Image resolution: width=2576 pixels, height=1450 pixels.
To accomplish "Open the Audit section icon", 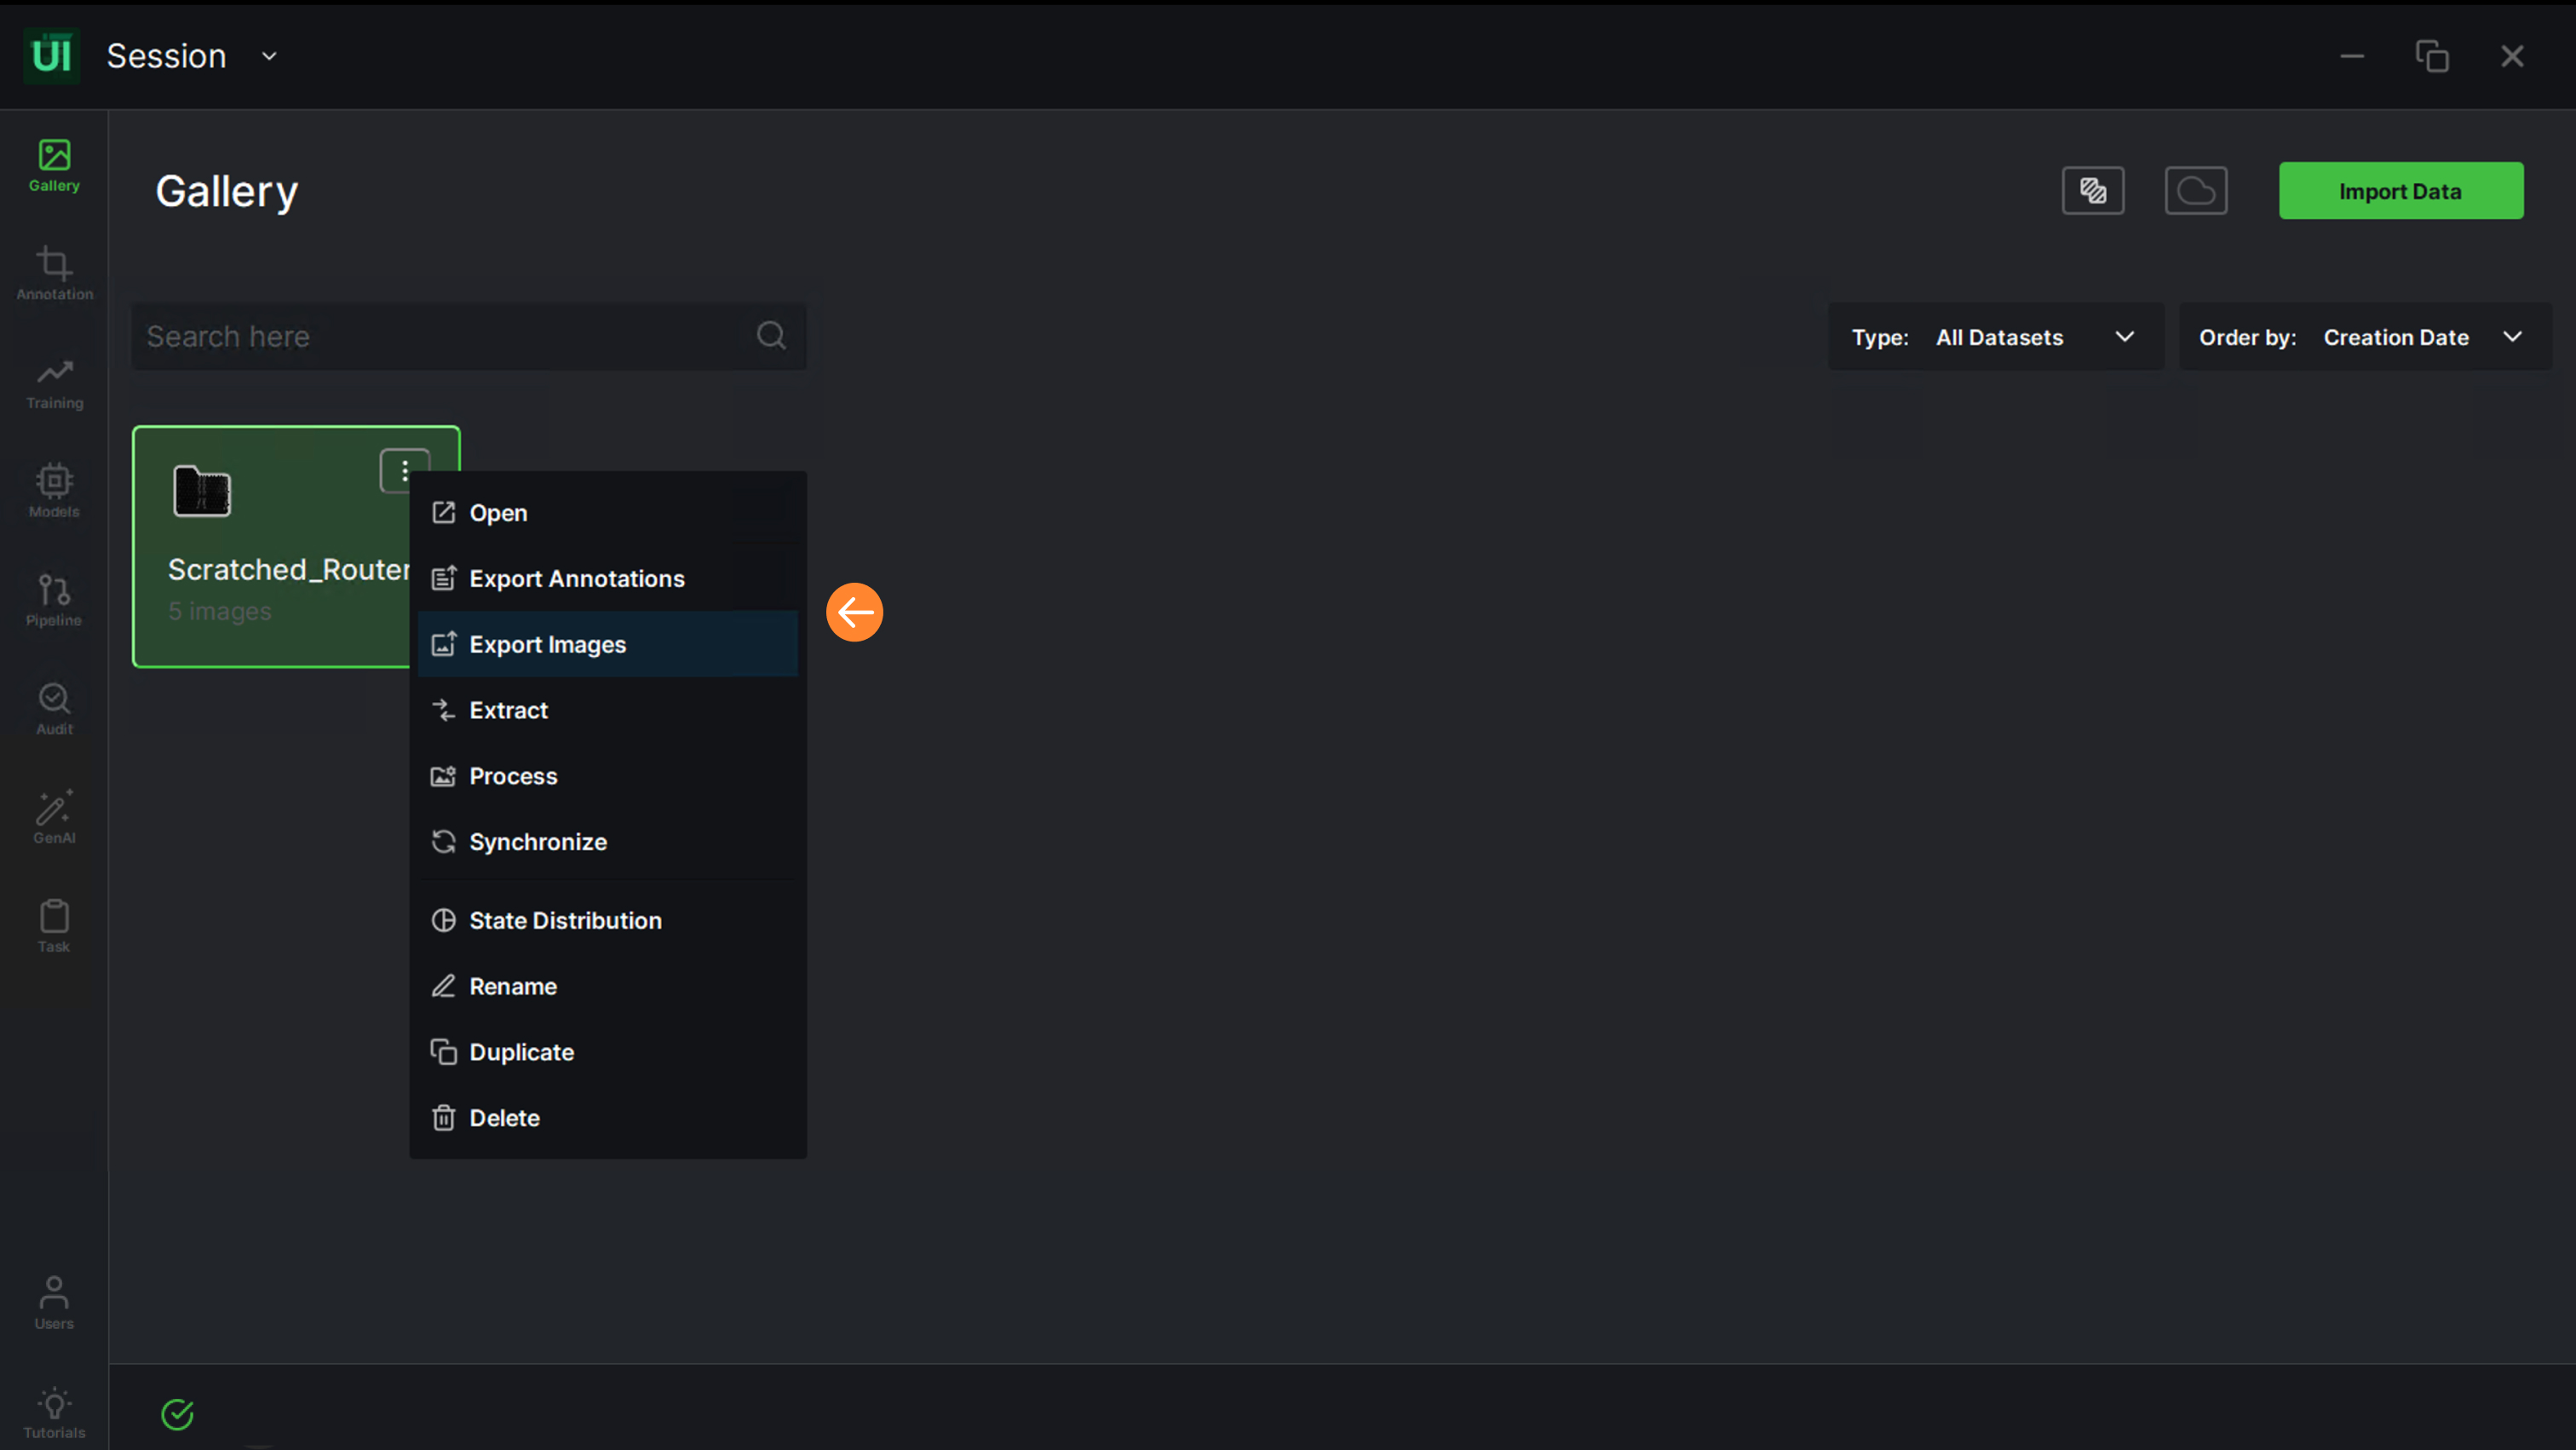I will click(x=54, y=708).
